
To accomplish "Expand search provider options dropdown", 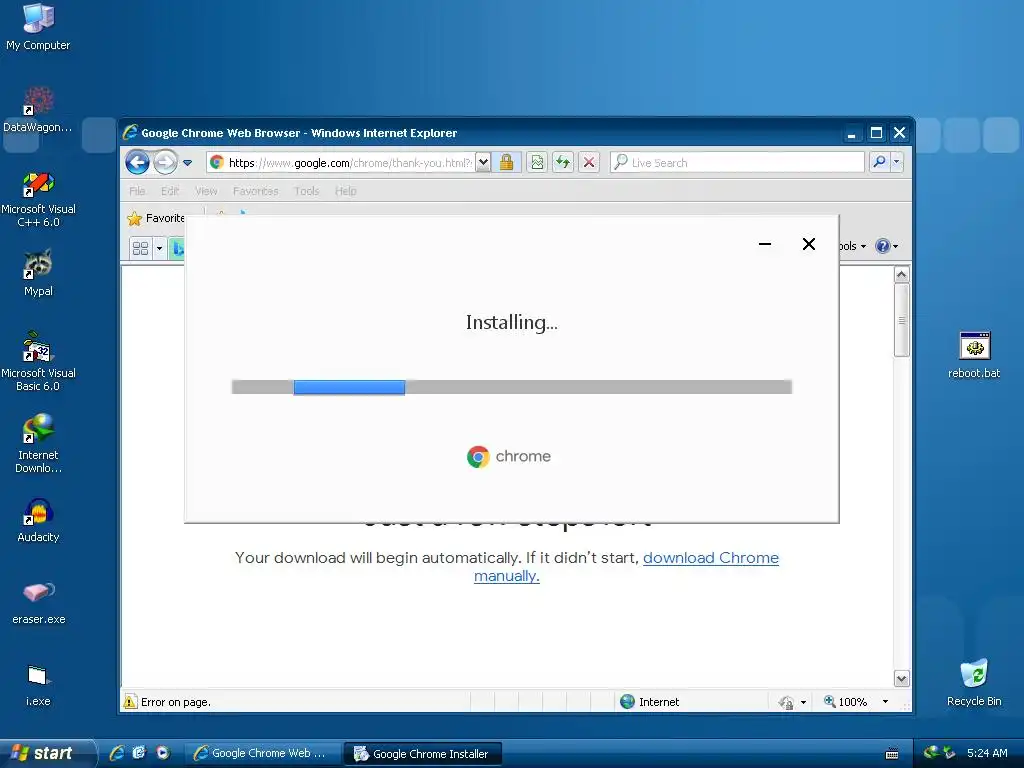I will point(897,162).
